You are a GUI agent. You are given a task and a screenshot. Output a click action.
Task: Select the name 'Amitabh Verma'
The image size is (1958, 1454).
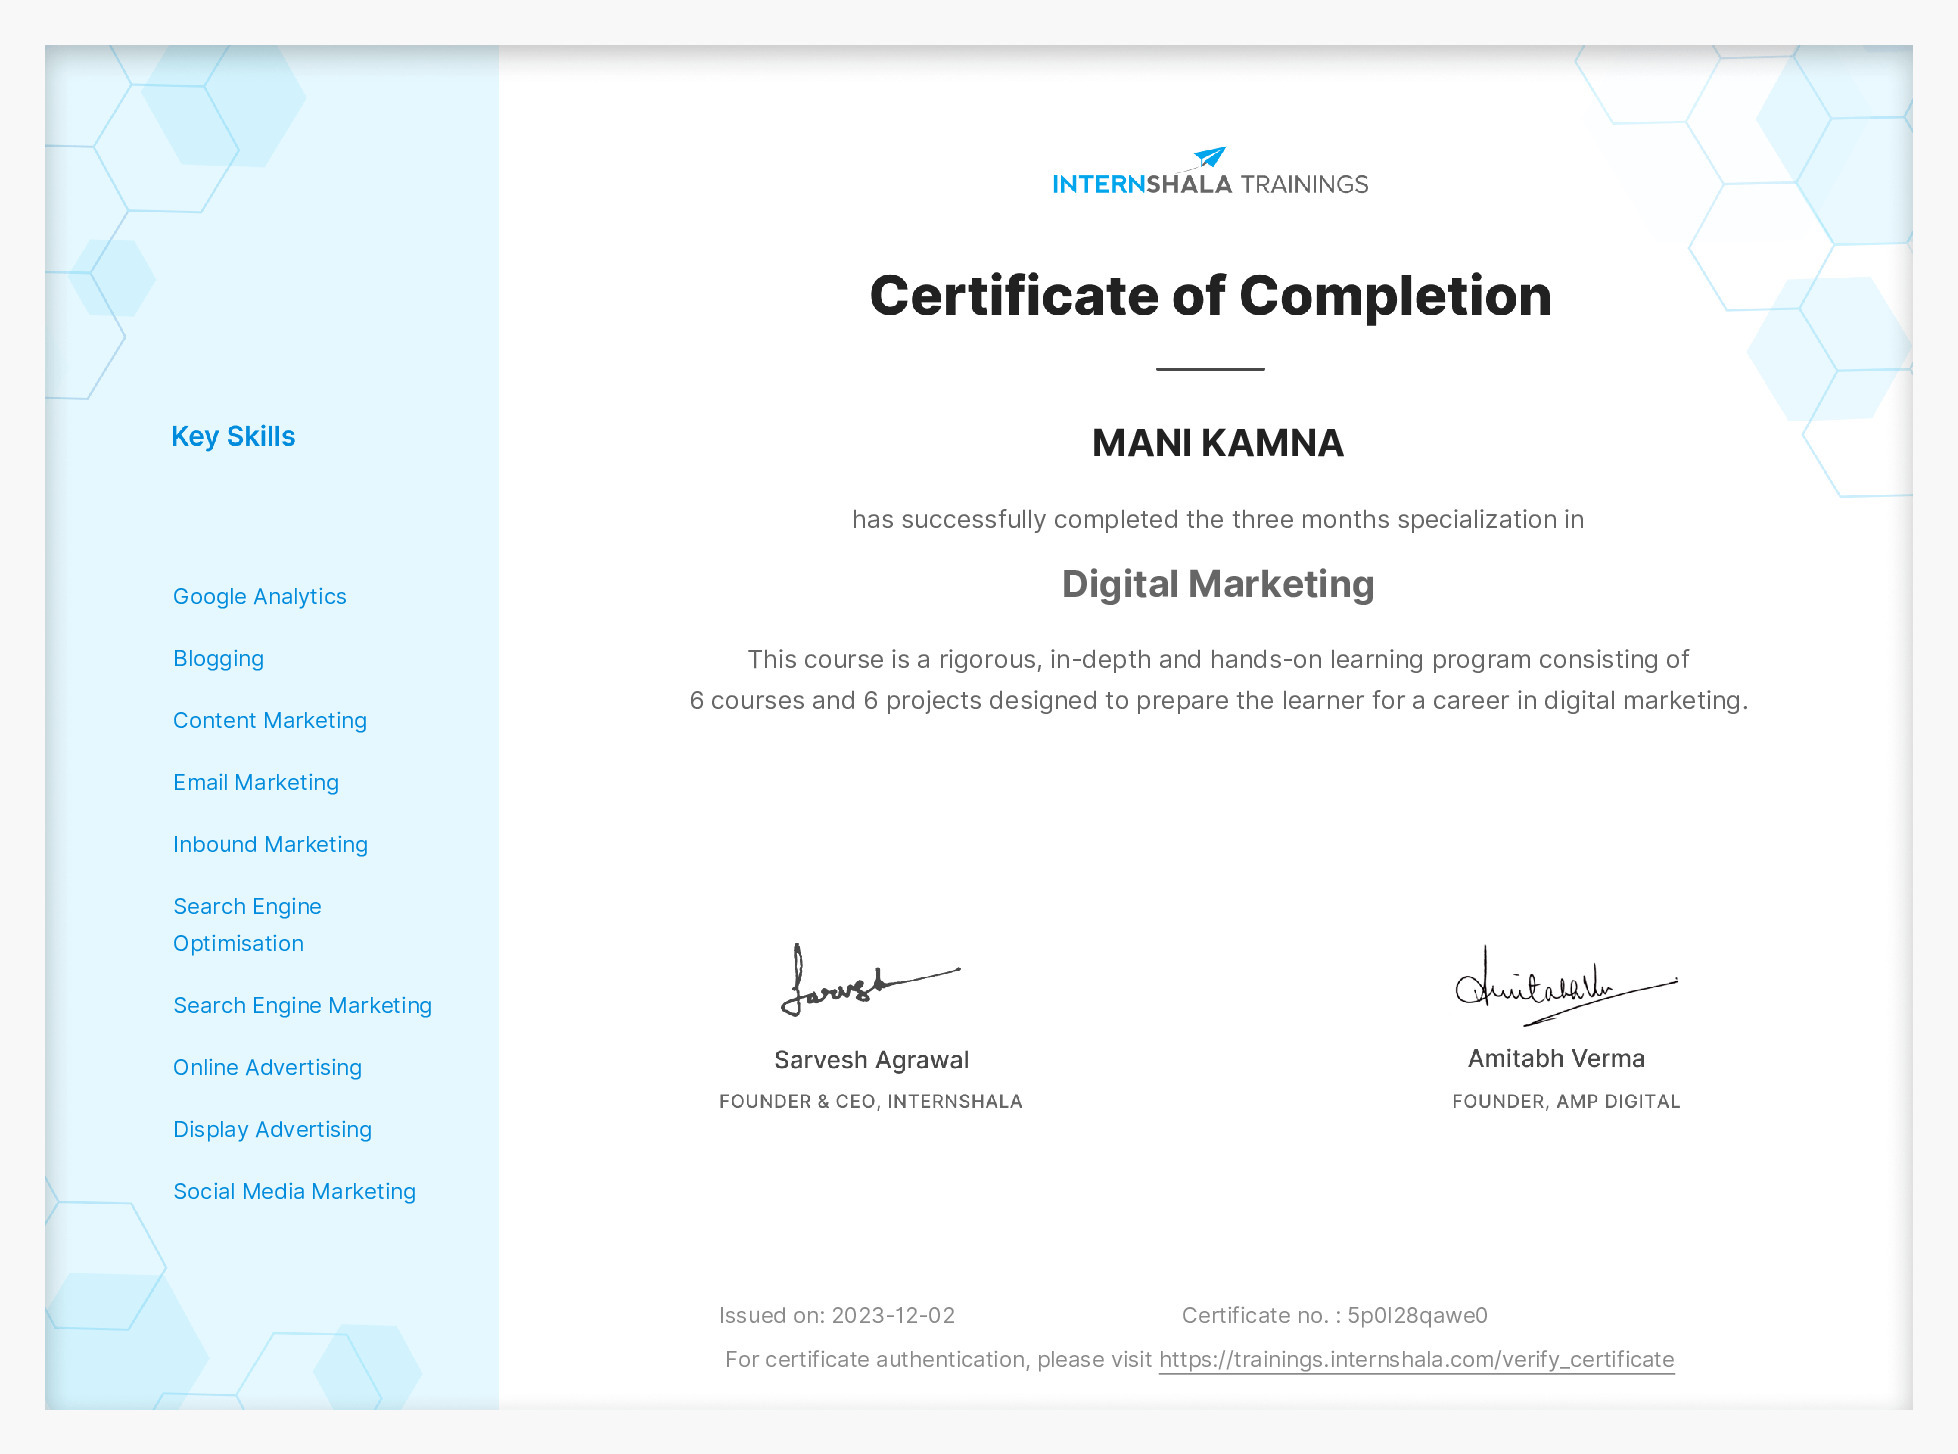[x=1556, y=1059]
